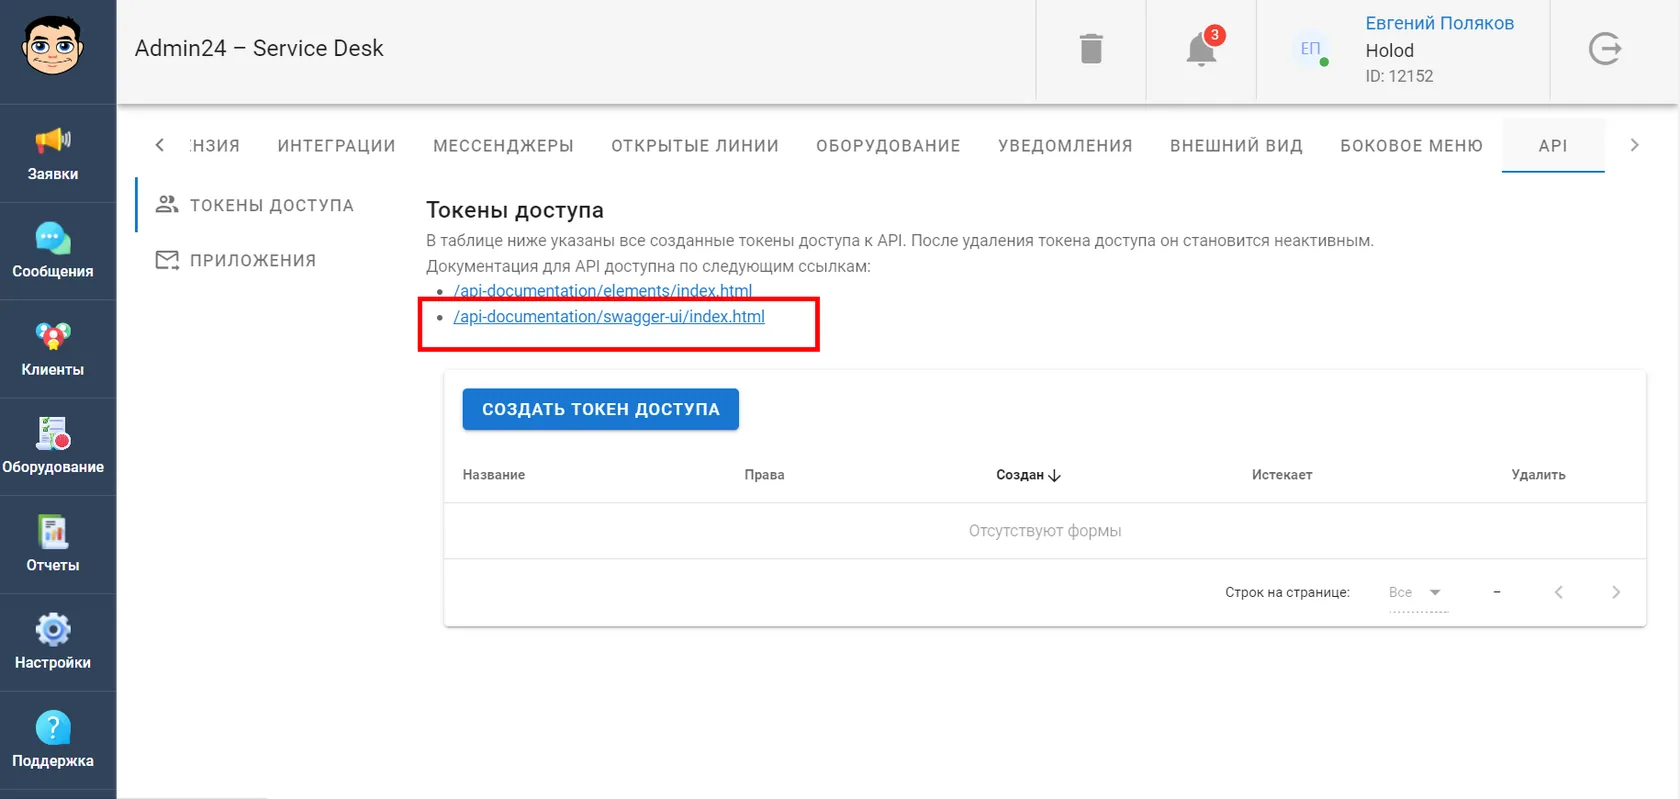Image resolution: width=1680 pixels, height=799 pixels.
Task: Open ВНЕШНИЙ ВИД tab
Action: click(x=1236, y=146)
